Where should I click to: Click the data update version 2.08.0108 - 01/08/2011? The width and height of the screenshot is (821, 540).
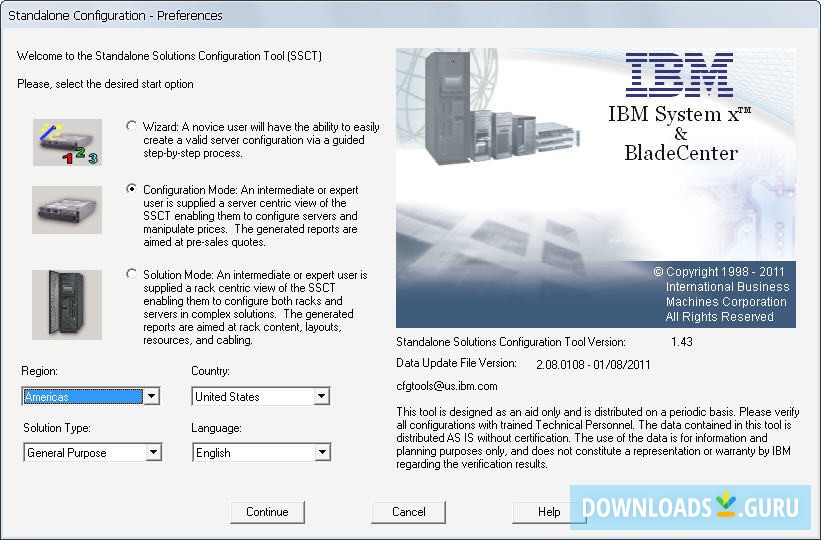coord(593,365)
